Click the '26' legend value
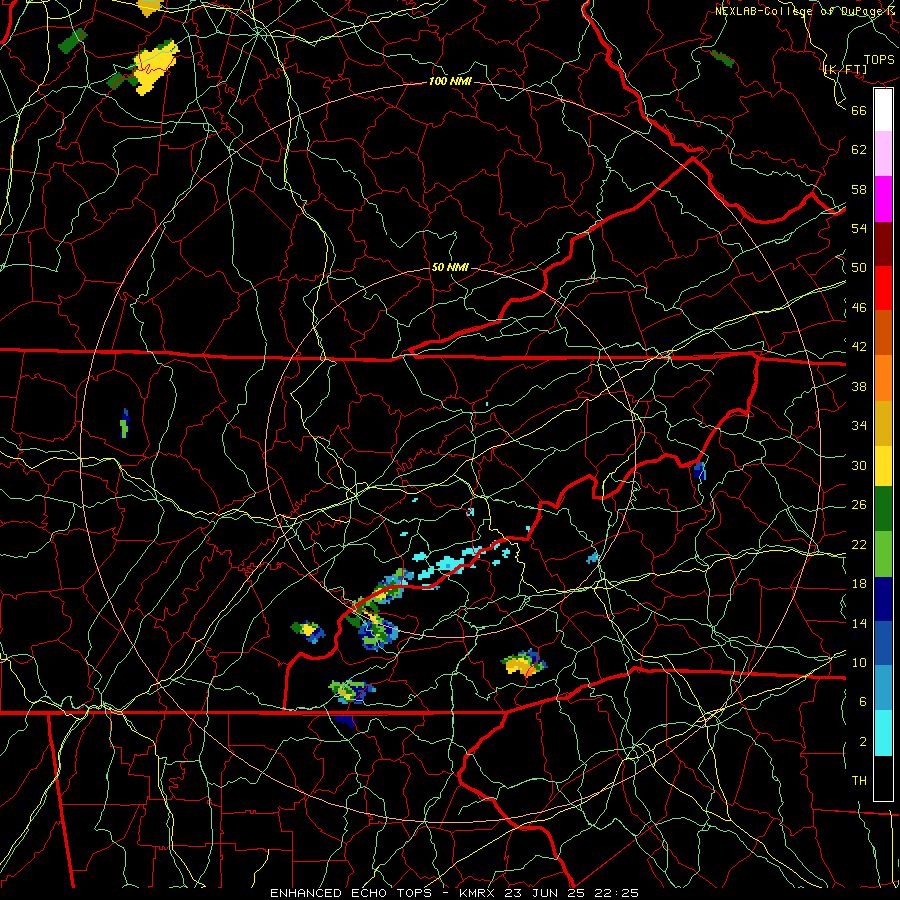This screenshot has height=900, width=900. (x=859, y=505)
